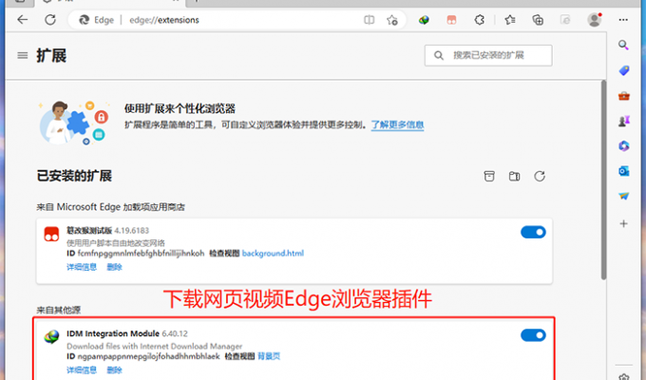Click the pack extension icon beside 已安装的扩展
The height and width of the screenshot is (380, 646).
pyautogui.click(x=489, y=176)
